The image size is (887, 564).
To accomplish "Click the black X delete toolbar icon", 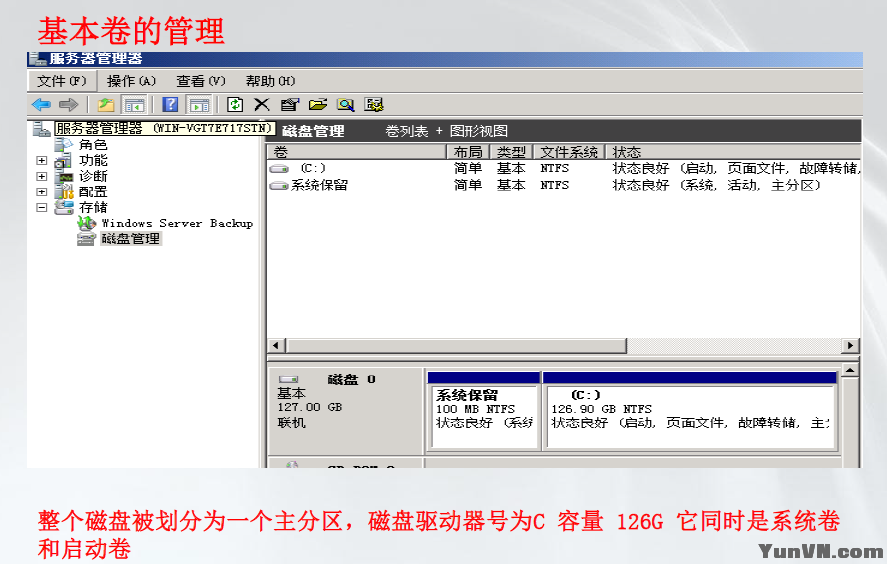I will [261, 105].
